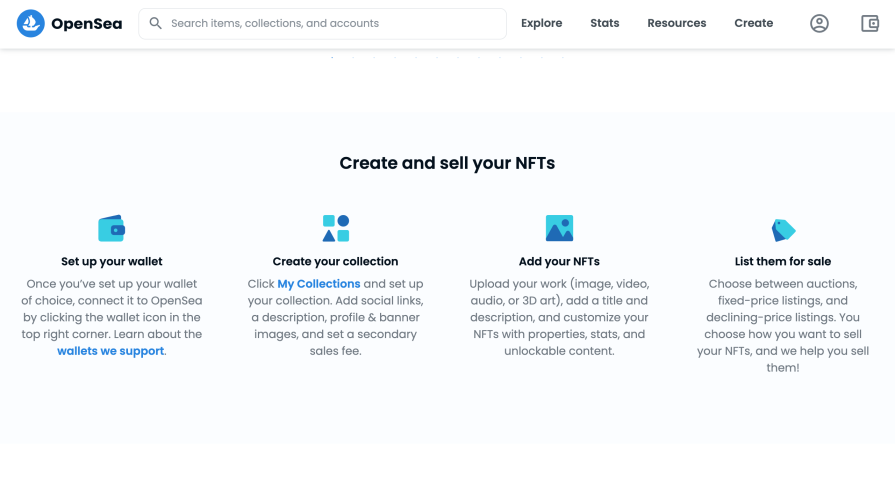895x480 pixels.
Task: Open the Explore menu
Action: pos(542,23)
